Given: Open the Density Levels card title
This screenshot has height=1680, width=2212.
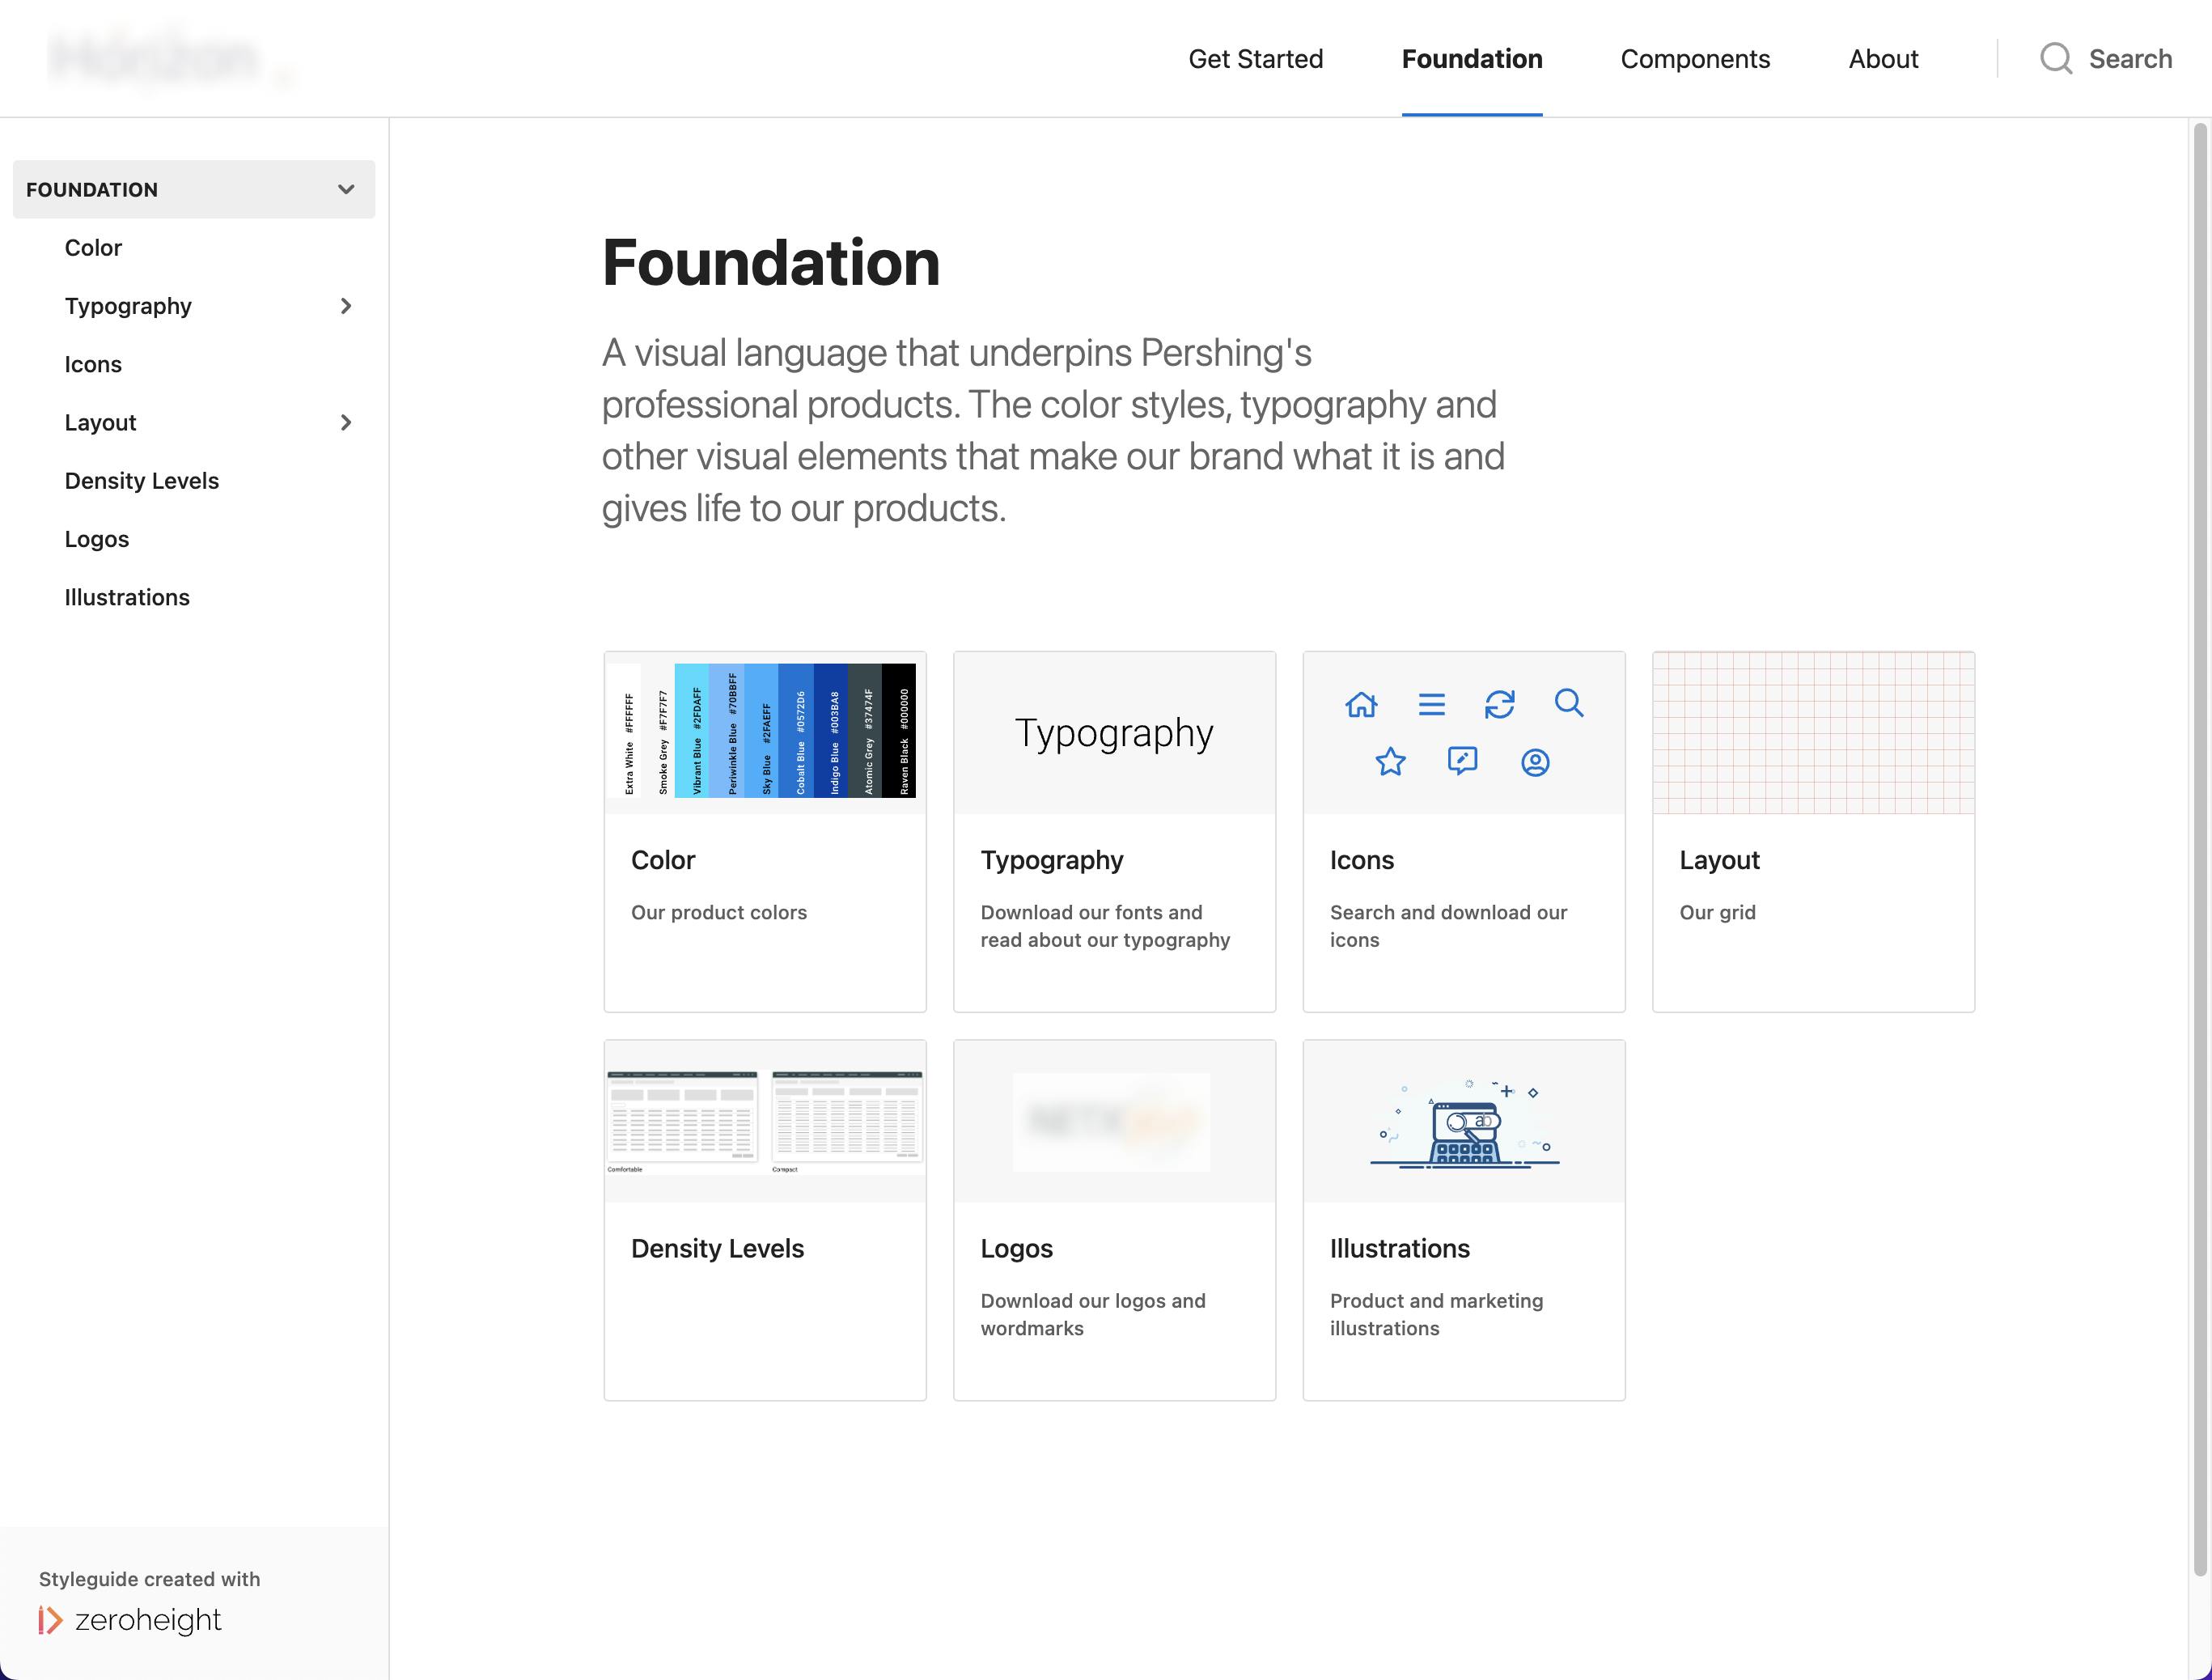Looking at the screenshot, I should point(717,1248).
